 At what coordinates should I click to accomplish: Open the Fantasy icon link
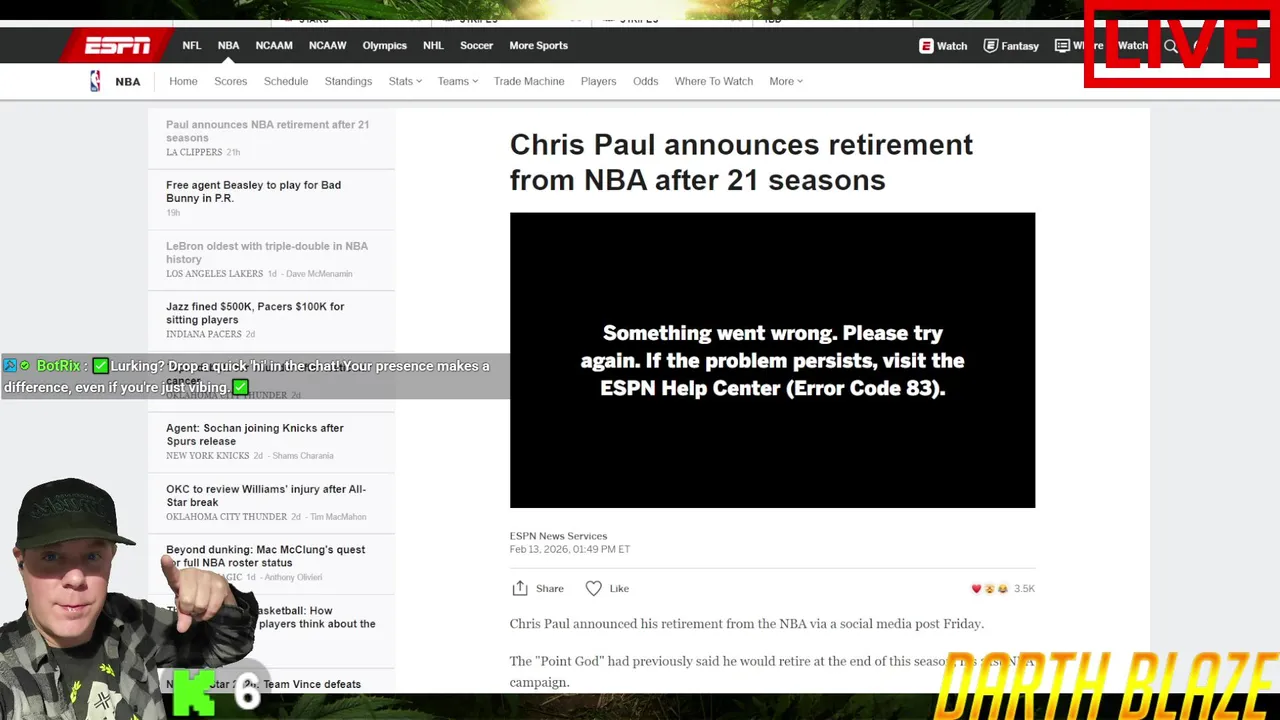pos(991,46)
